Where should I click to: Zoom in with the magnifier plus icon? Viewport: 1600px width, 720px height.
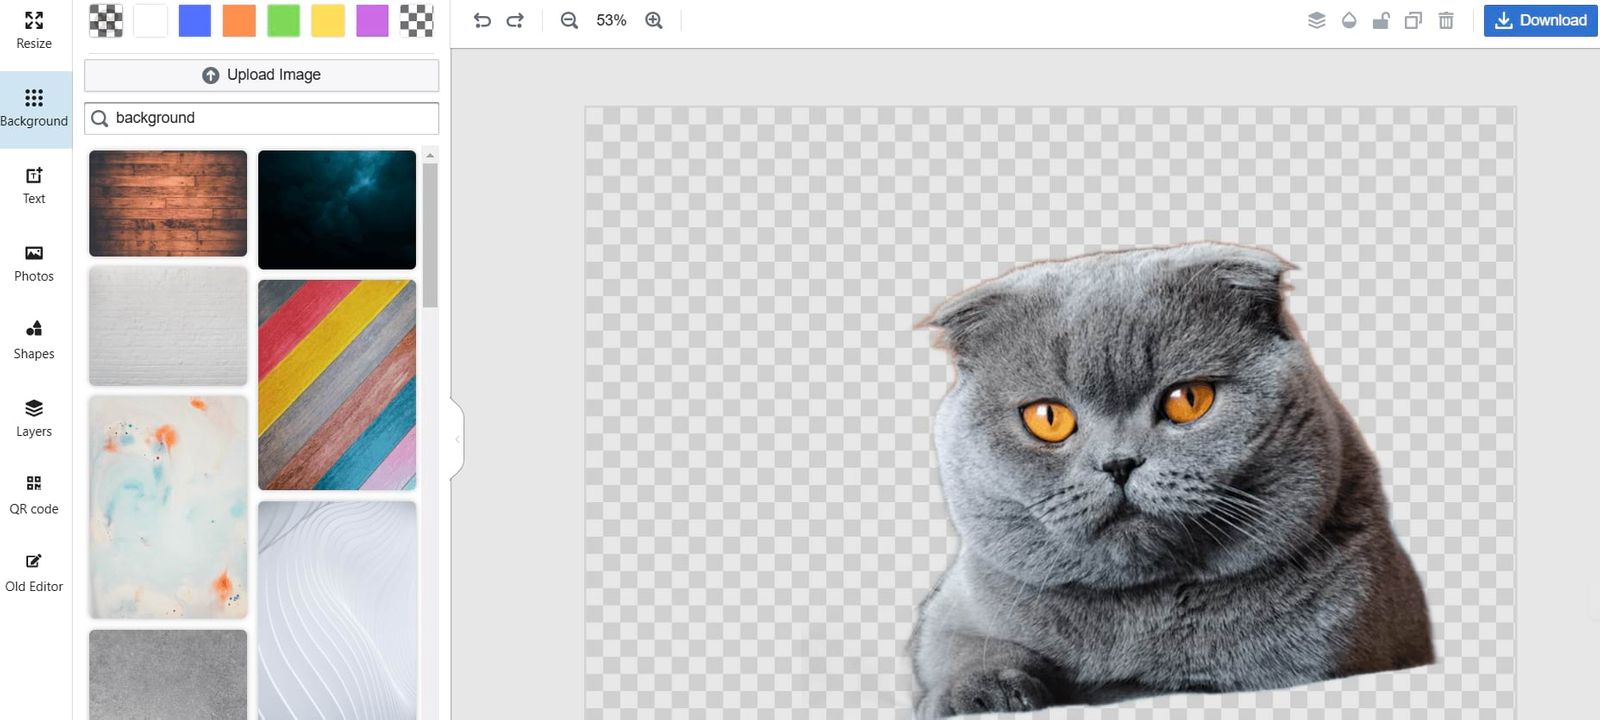click(654, 20)
